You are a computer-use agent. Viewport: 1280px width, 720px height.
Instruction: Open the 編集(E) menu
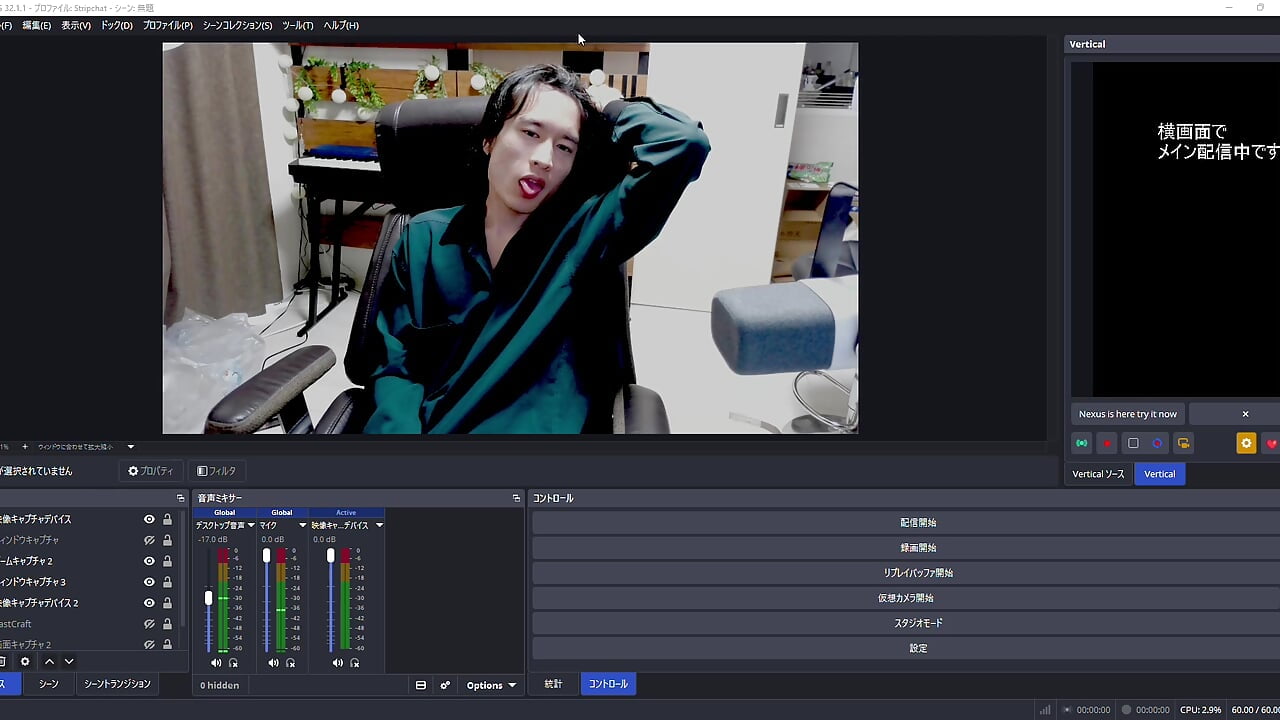(36, 25)
